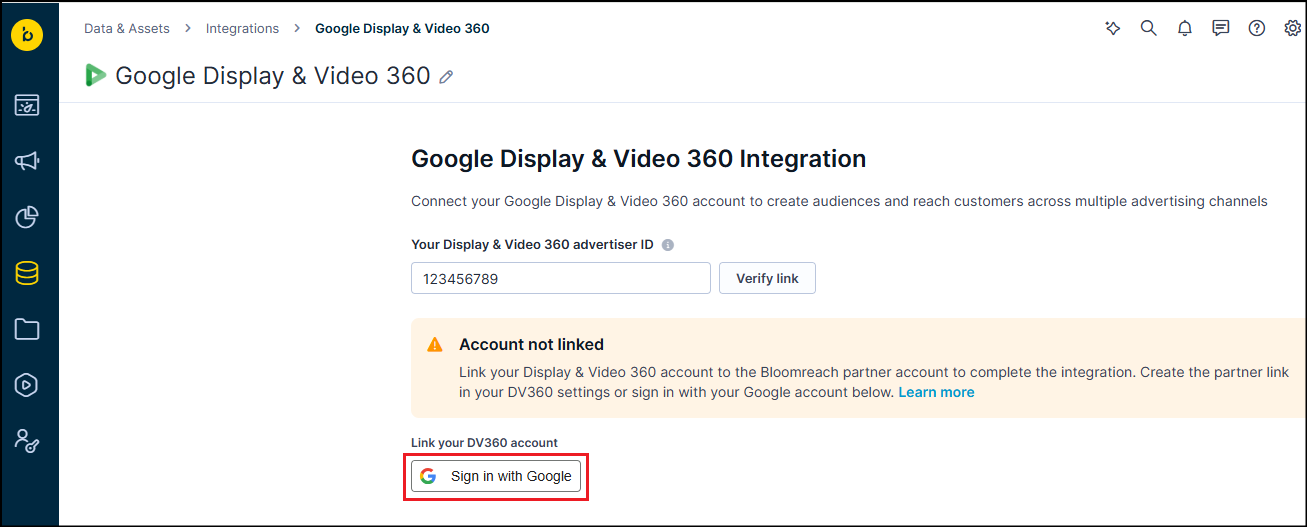Open the Bloomreach home logo
Viewport: 1307px width, 527px height.
tap(27, 35)
